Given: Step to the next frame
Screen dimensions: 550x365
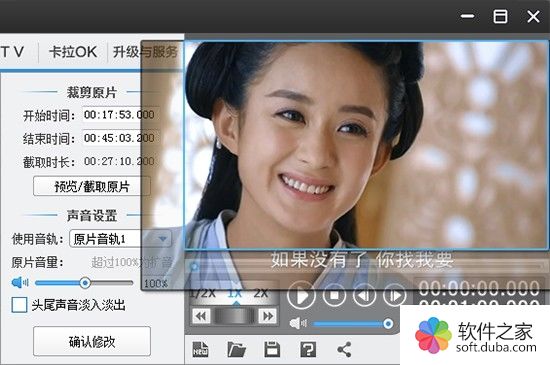Looking at the screenshot, I should [x=395, y=295].
